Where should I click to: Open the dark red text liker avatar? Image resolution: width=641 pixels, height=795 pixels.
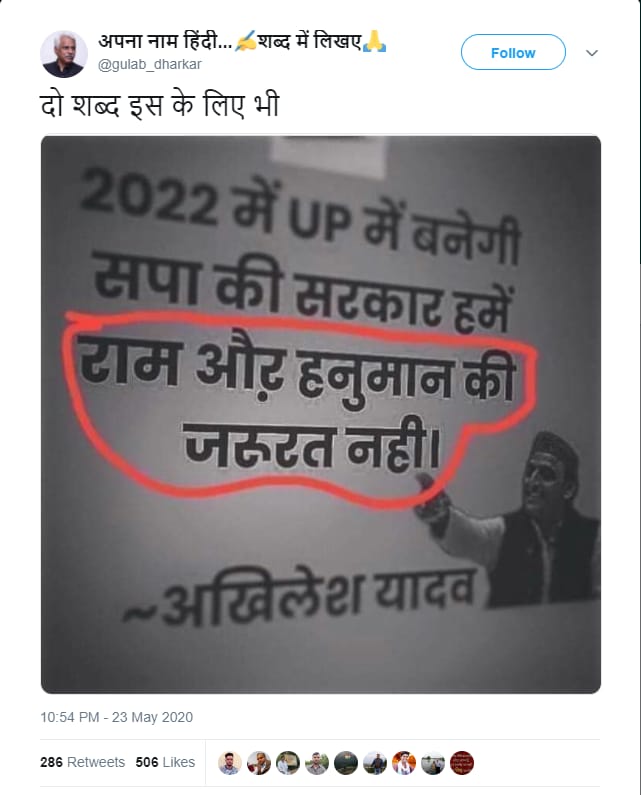tap(461, 763)
